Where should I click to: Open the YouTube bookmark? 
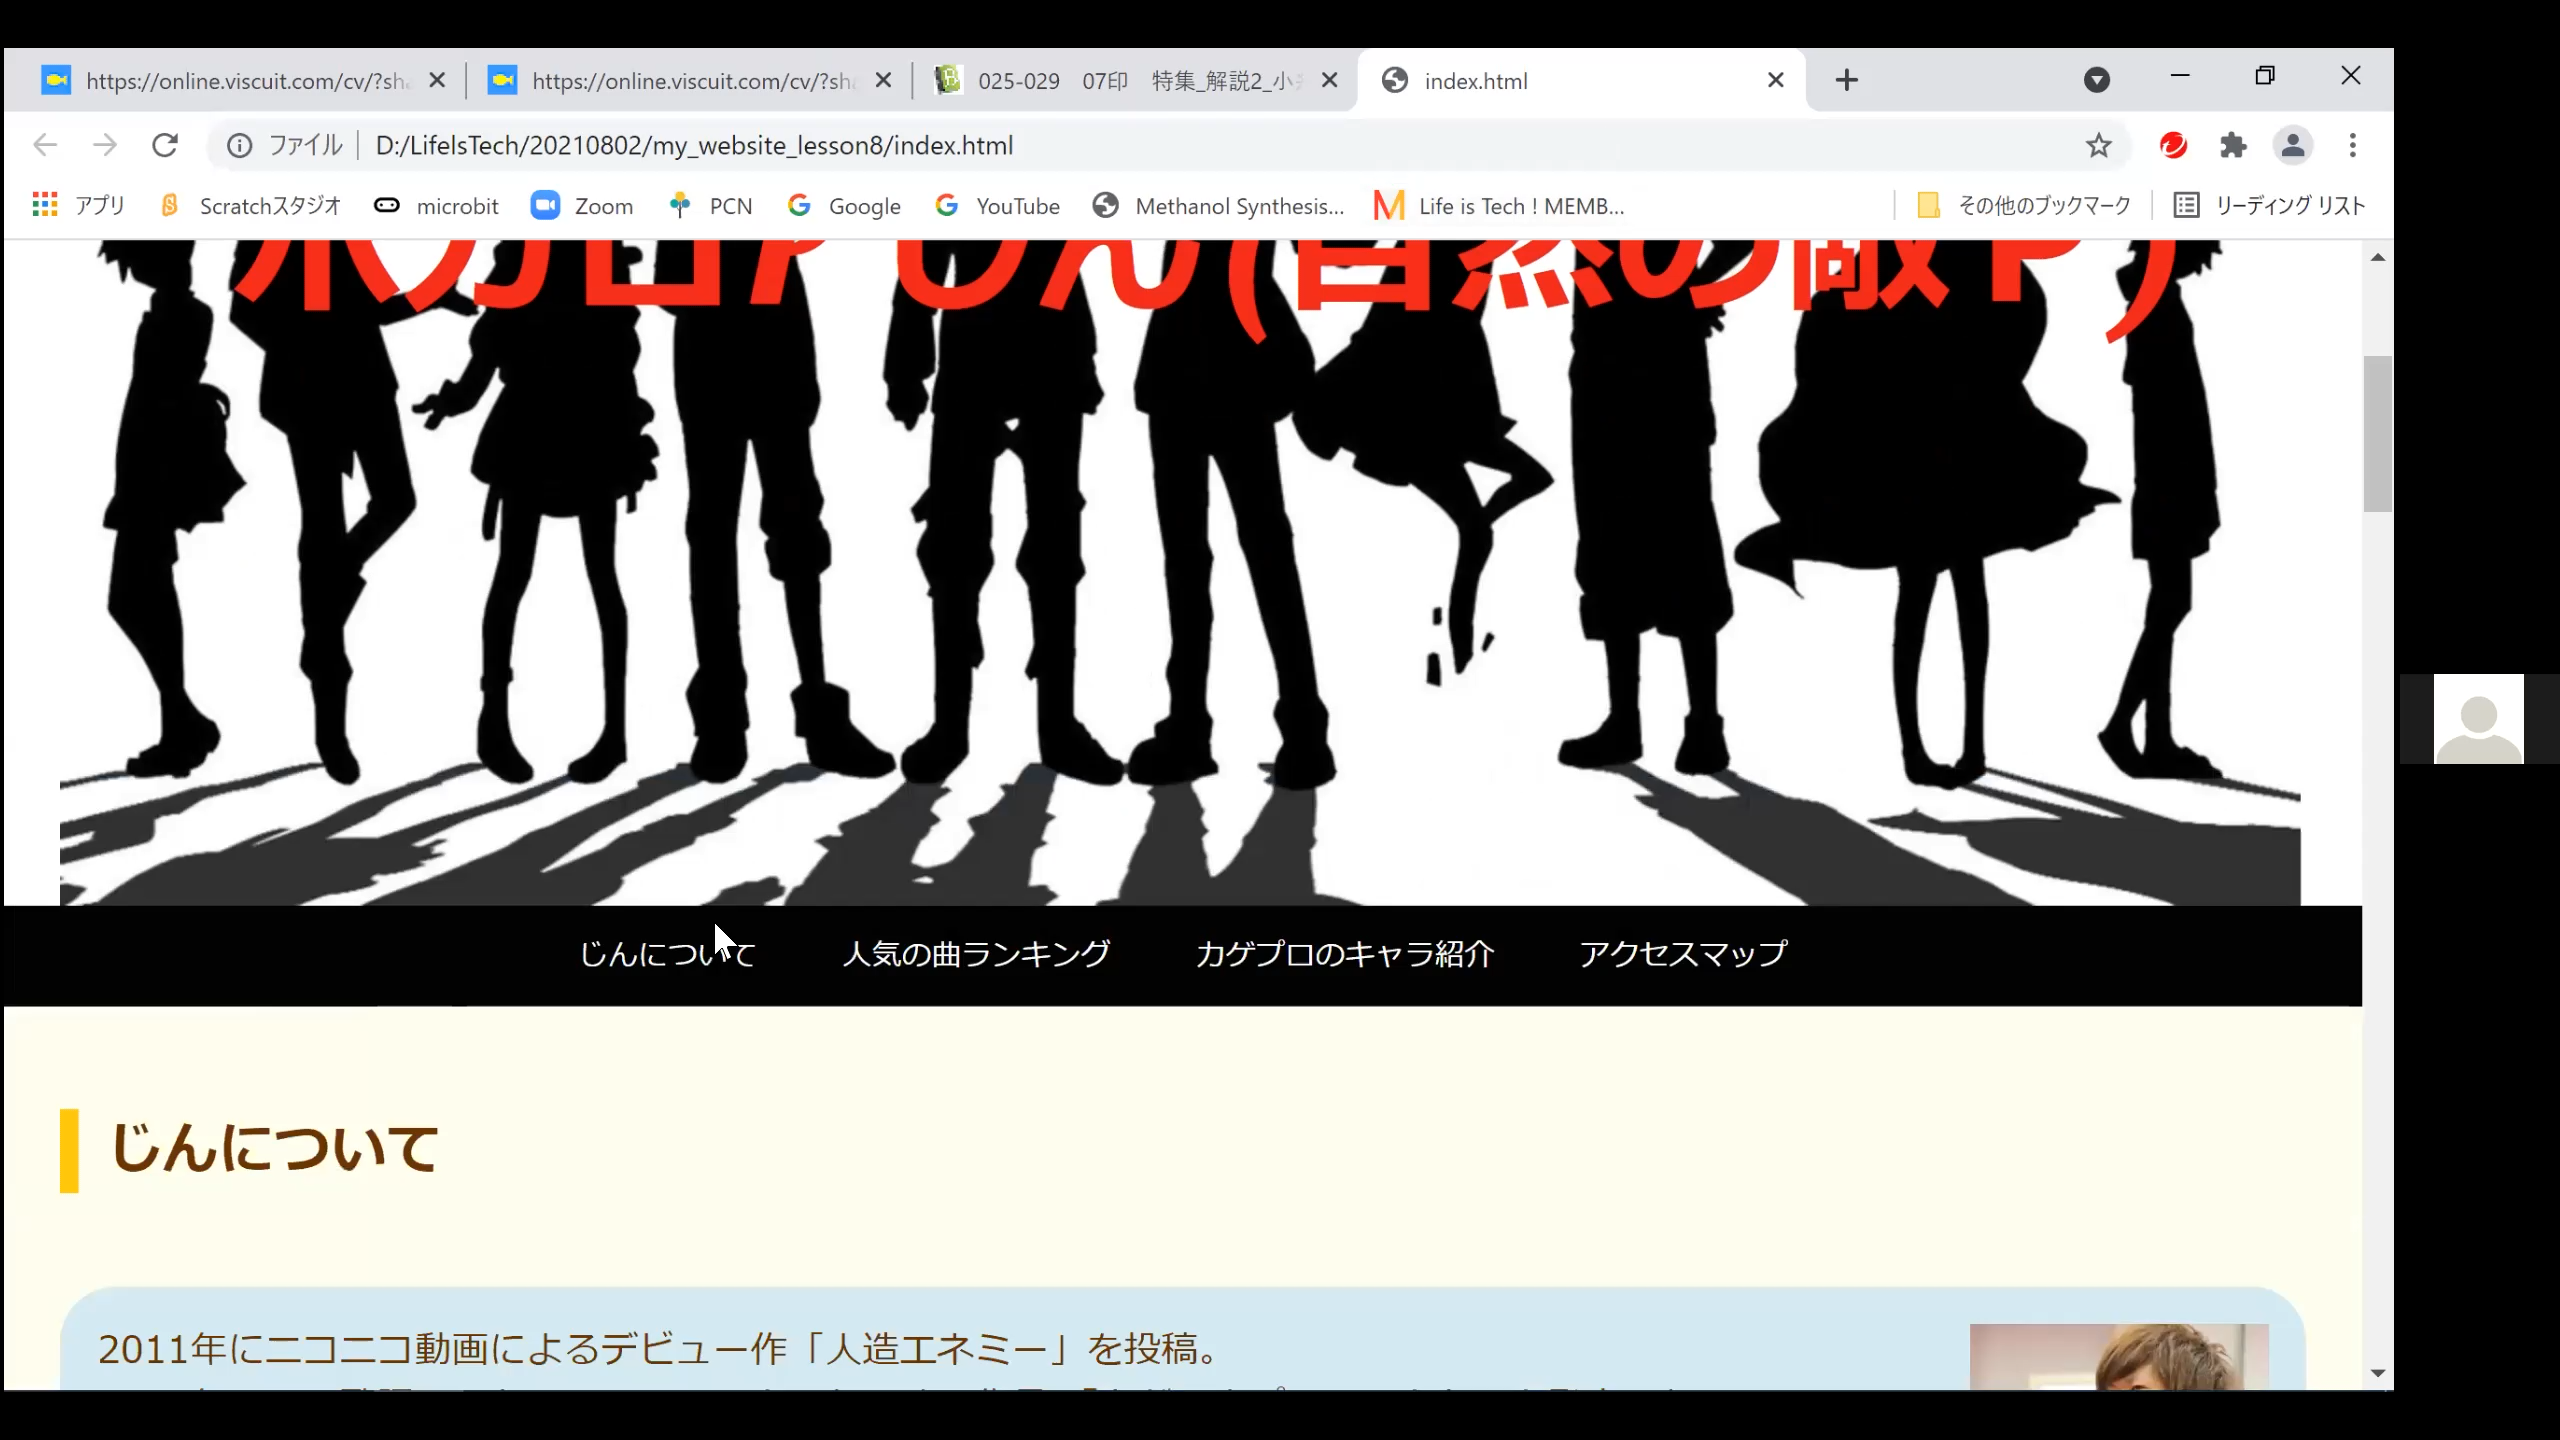(997, 206)
